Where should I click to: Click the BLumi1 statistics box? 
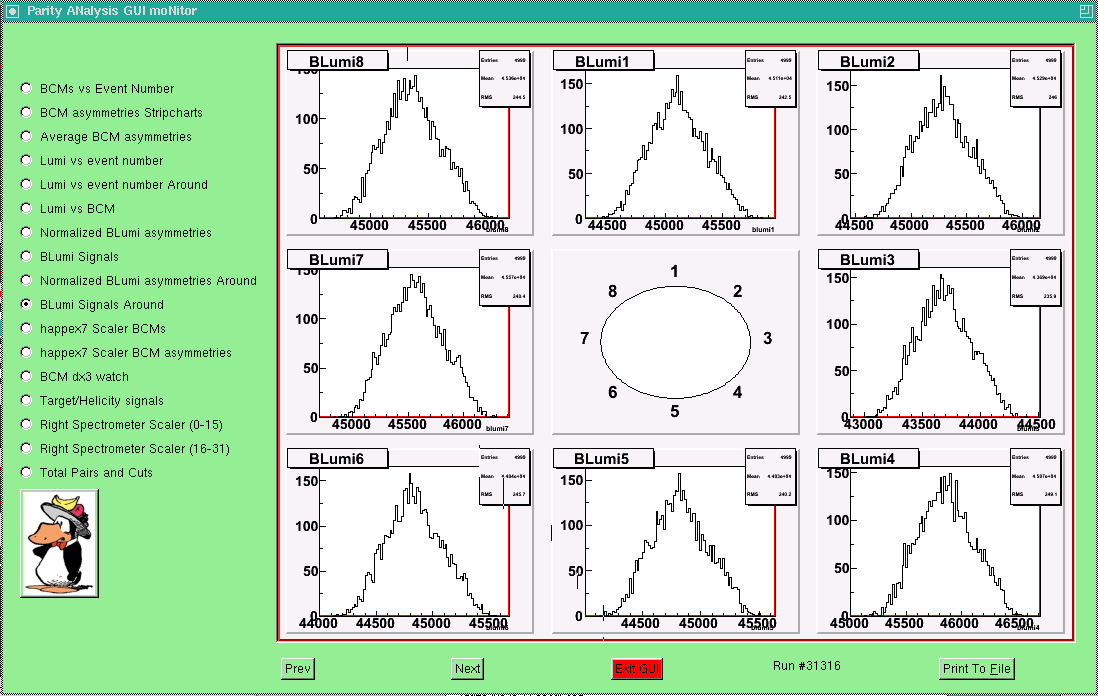(x=770, y=78)
